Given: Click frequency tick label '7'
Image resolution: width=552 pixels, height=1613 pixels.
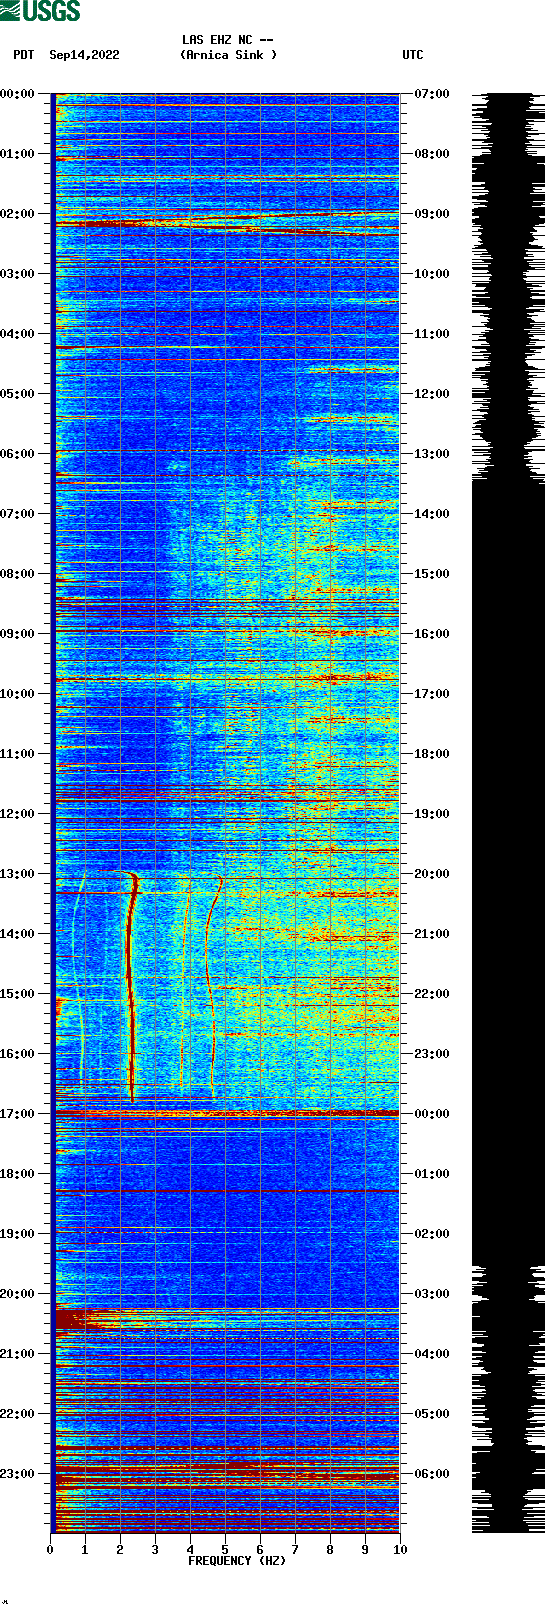Looking at the screenshot, I should point(295,1550).
